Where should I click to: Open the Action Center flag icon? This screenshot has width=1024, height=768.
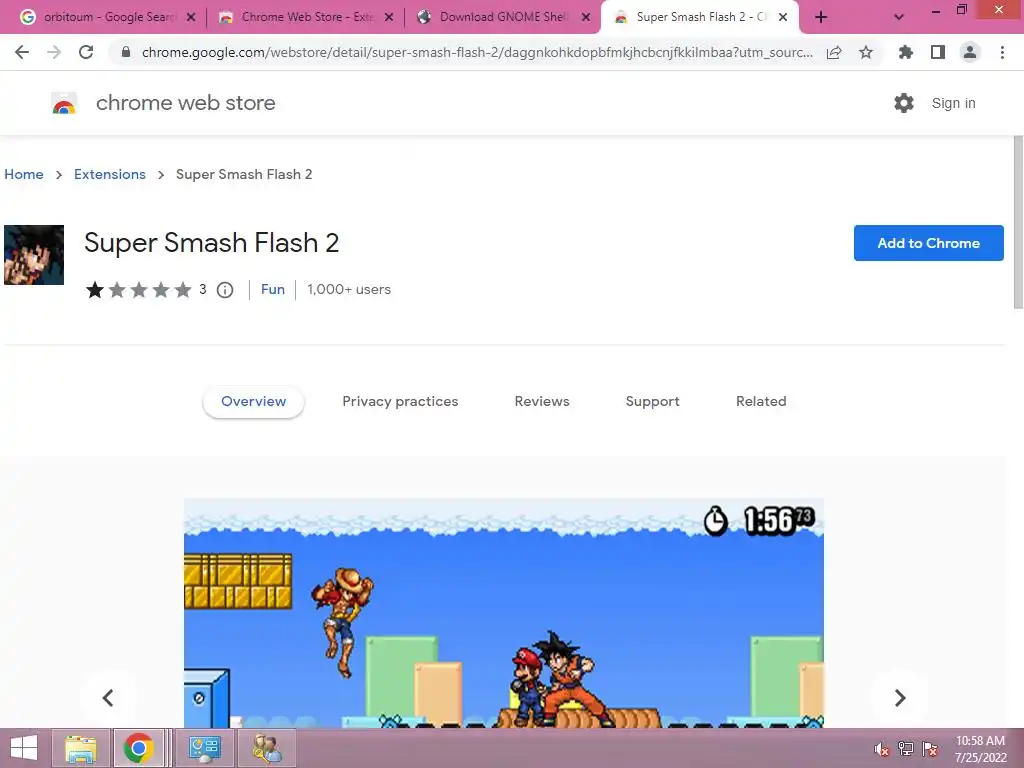coord(930,749)
